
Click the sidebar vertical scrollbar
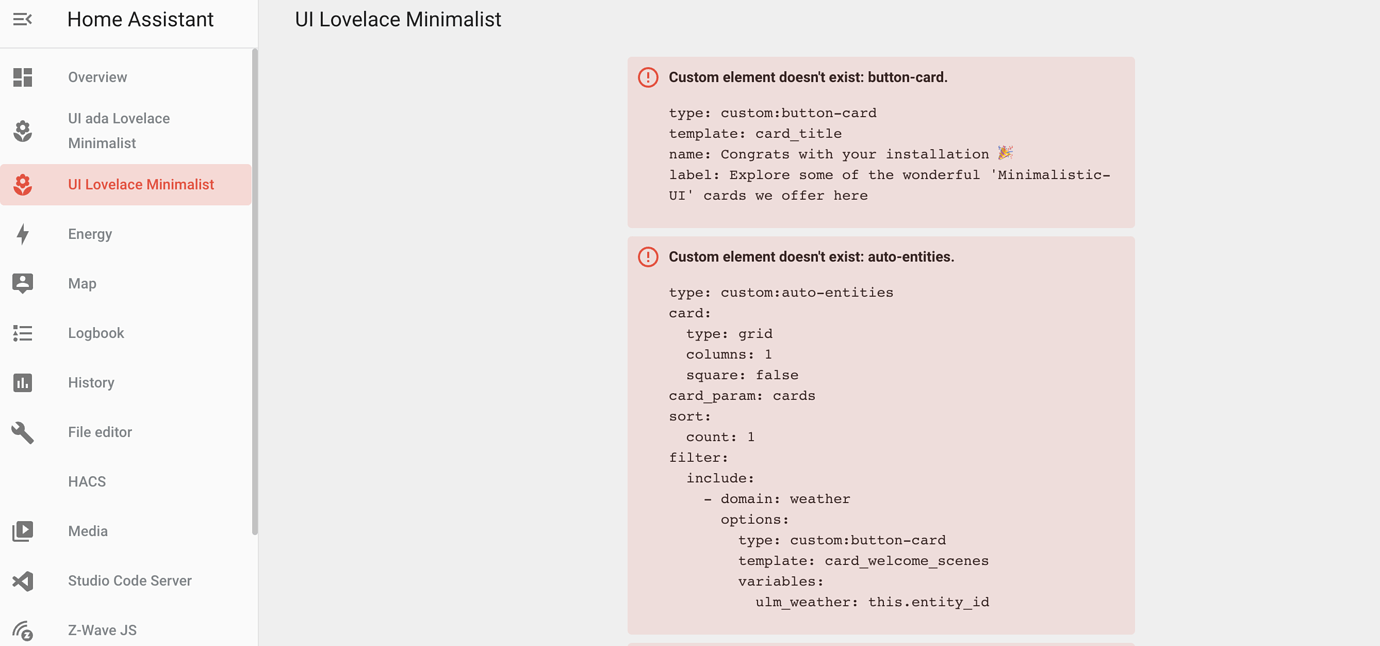click(255, 290)
